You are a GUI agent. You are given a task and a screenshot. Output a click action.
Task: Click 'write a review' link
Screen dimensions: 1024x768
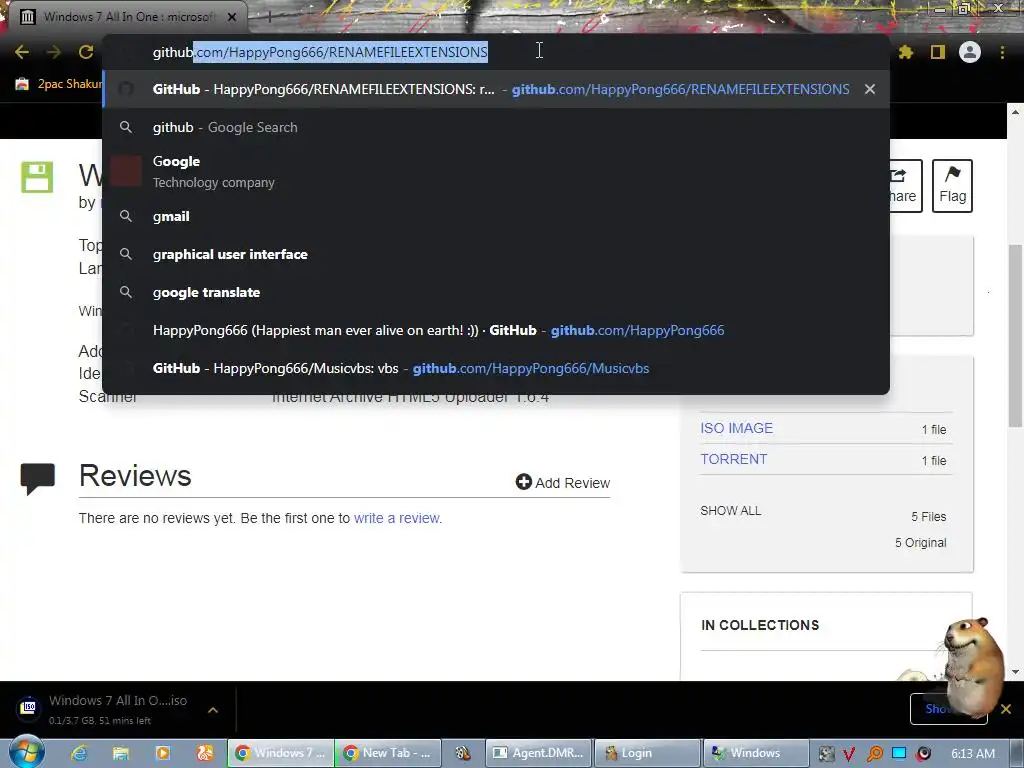click(x=397, y=518)
